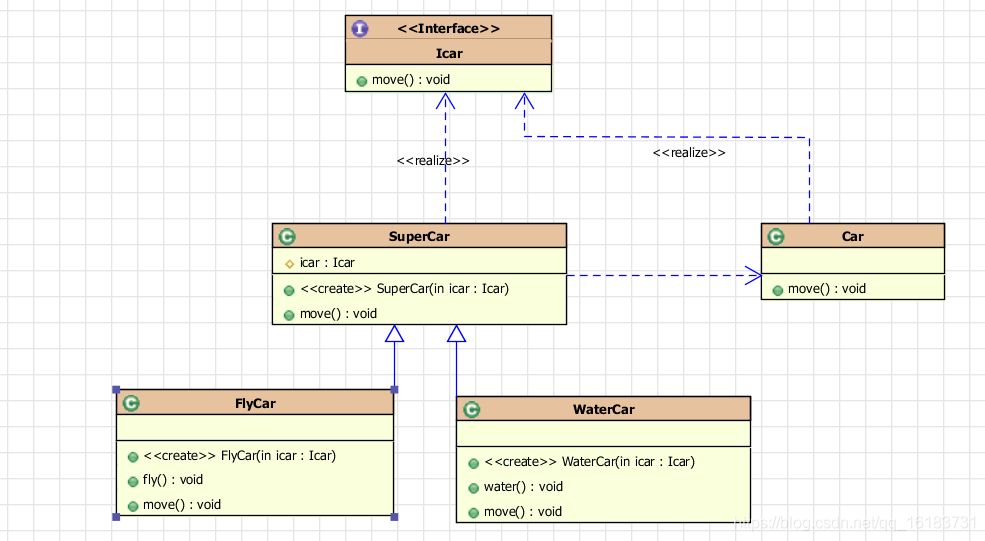Select the Car class icon
The image size is (985, 541).
776,236
